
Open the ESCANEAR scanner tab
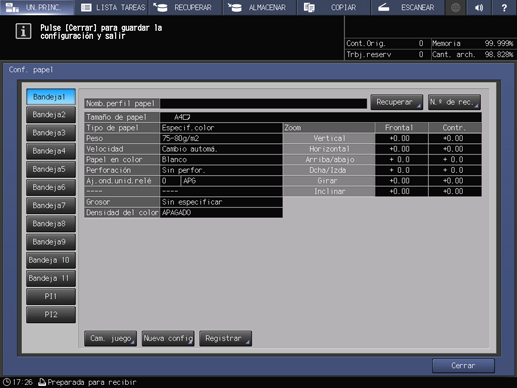407,7
